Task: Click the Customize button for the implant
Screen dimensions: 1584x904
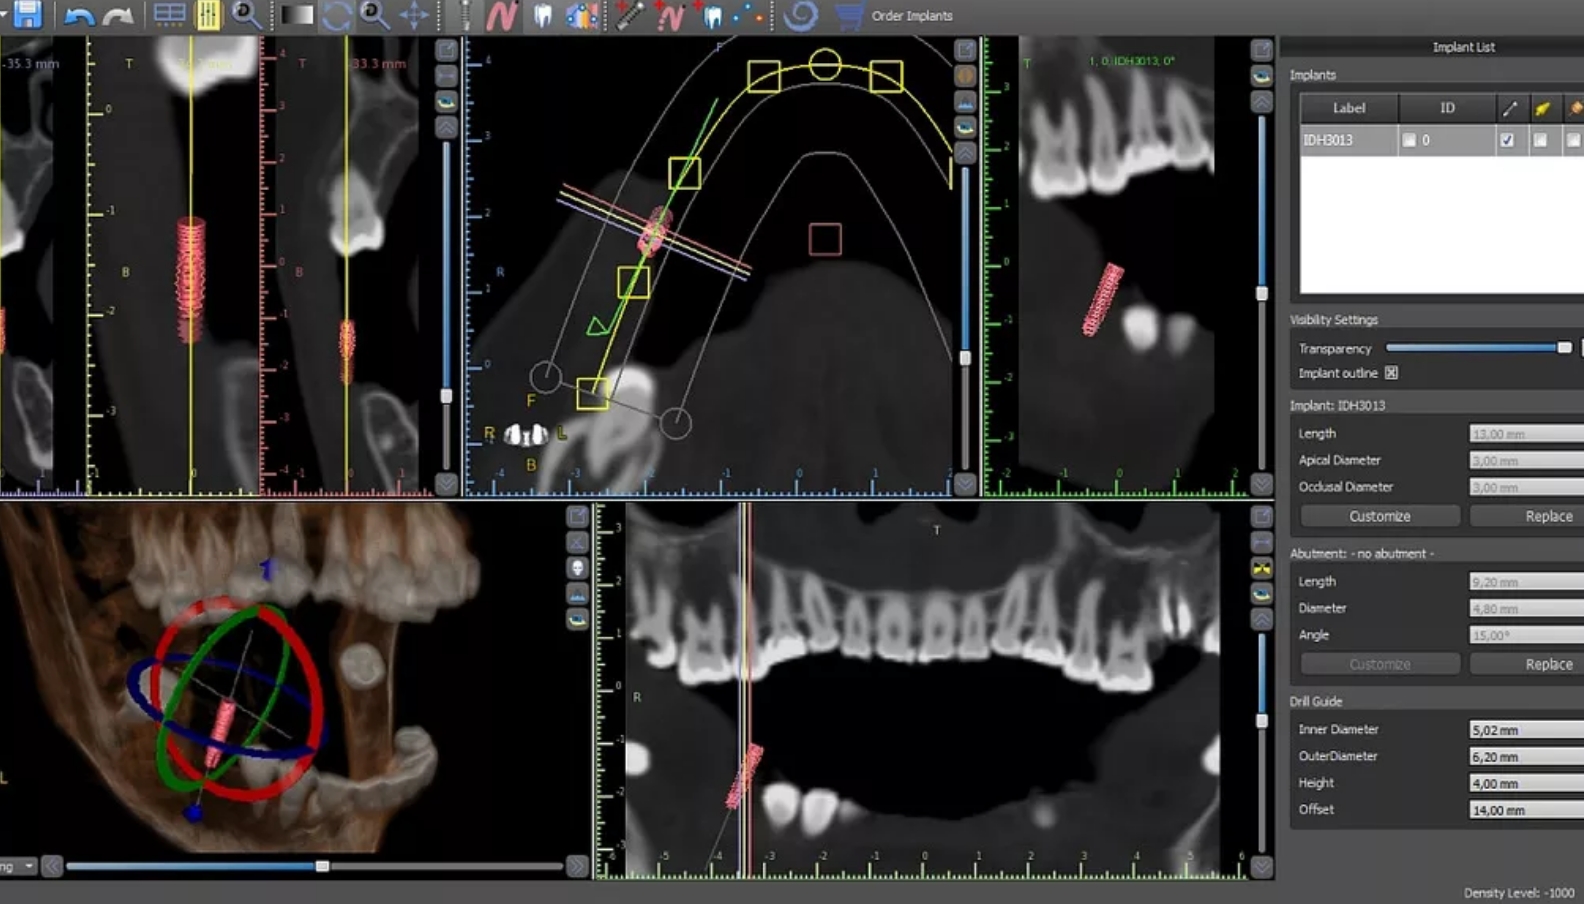Action: pyautogui.click(x=1379, y=516)
